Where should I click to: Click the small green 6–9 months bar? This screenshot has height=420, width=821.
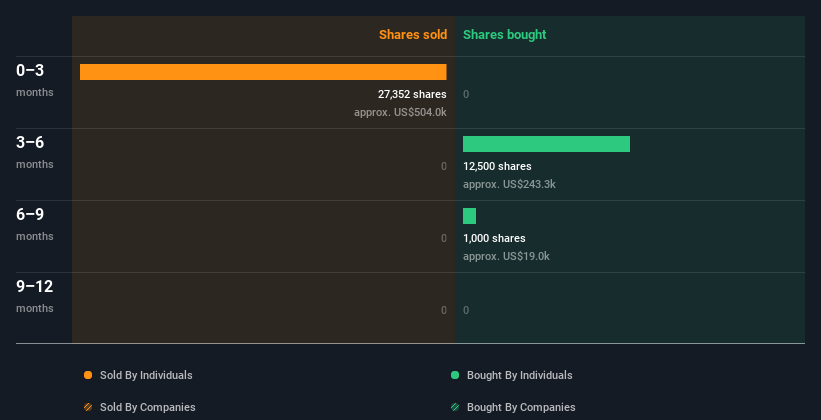coord(469,216)
